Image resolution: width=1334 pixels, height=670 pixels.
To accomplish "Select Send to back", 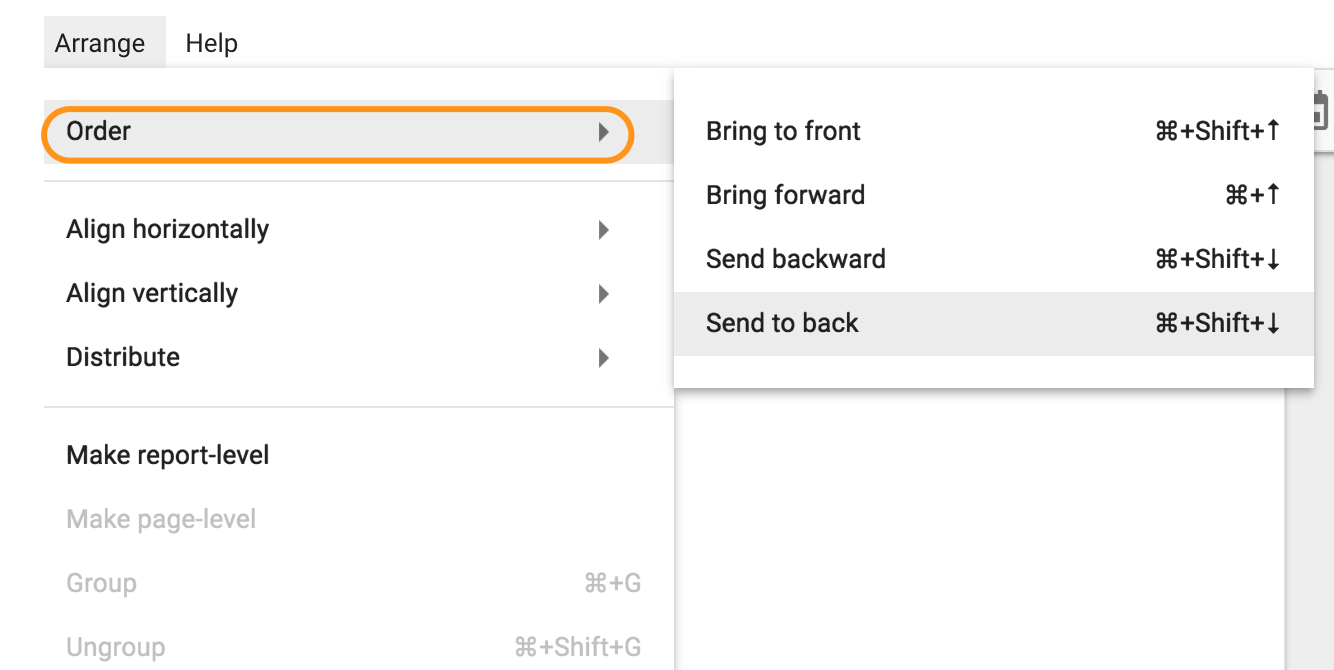I will coord(782,323).
